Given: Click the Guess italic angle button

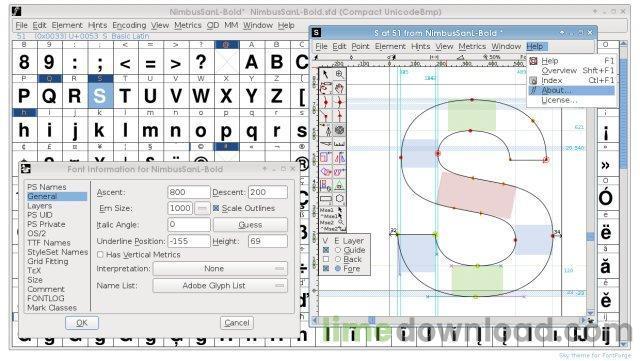Looking at the screenshot, I should pyautogui.click(x=250, y=225).
